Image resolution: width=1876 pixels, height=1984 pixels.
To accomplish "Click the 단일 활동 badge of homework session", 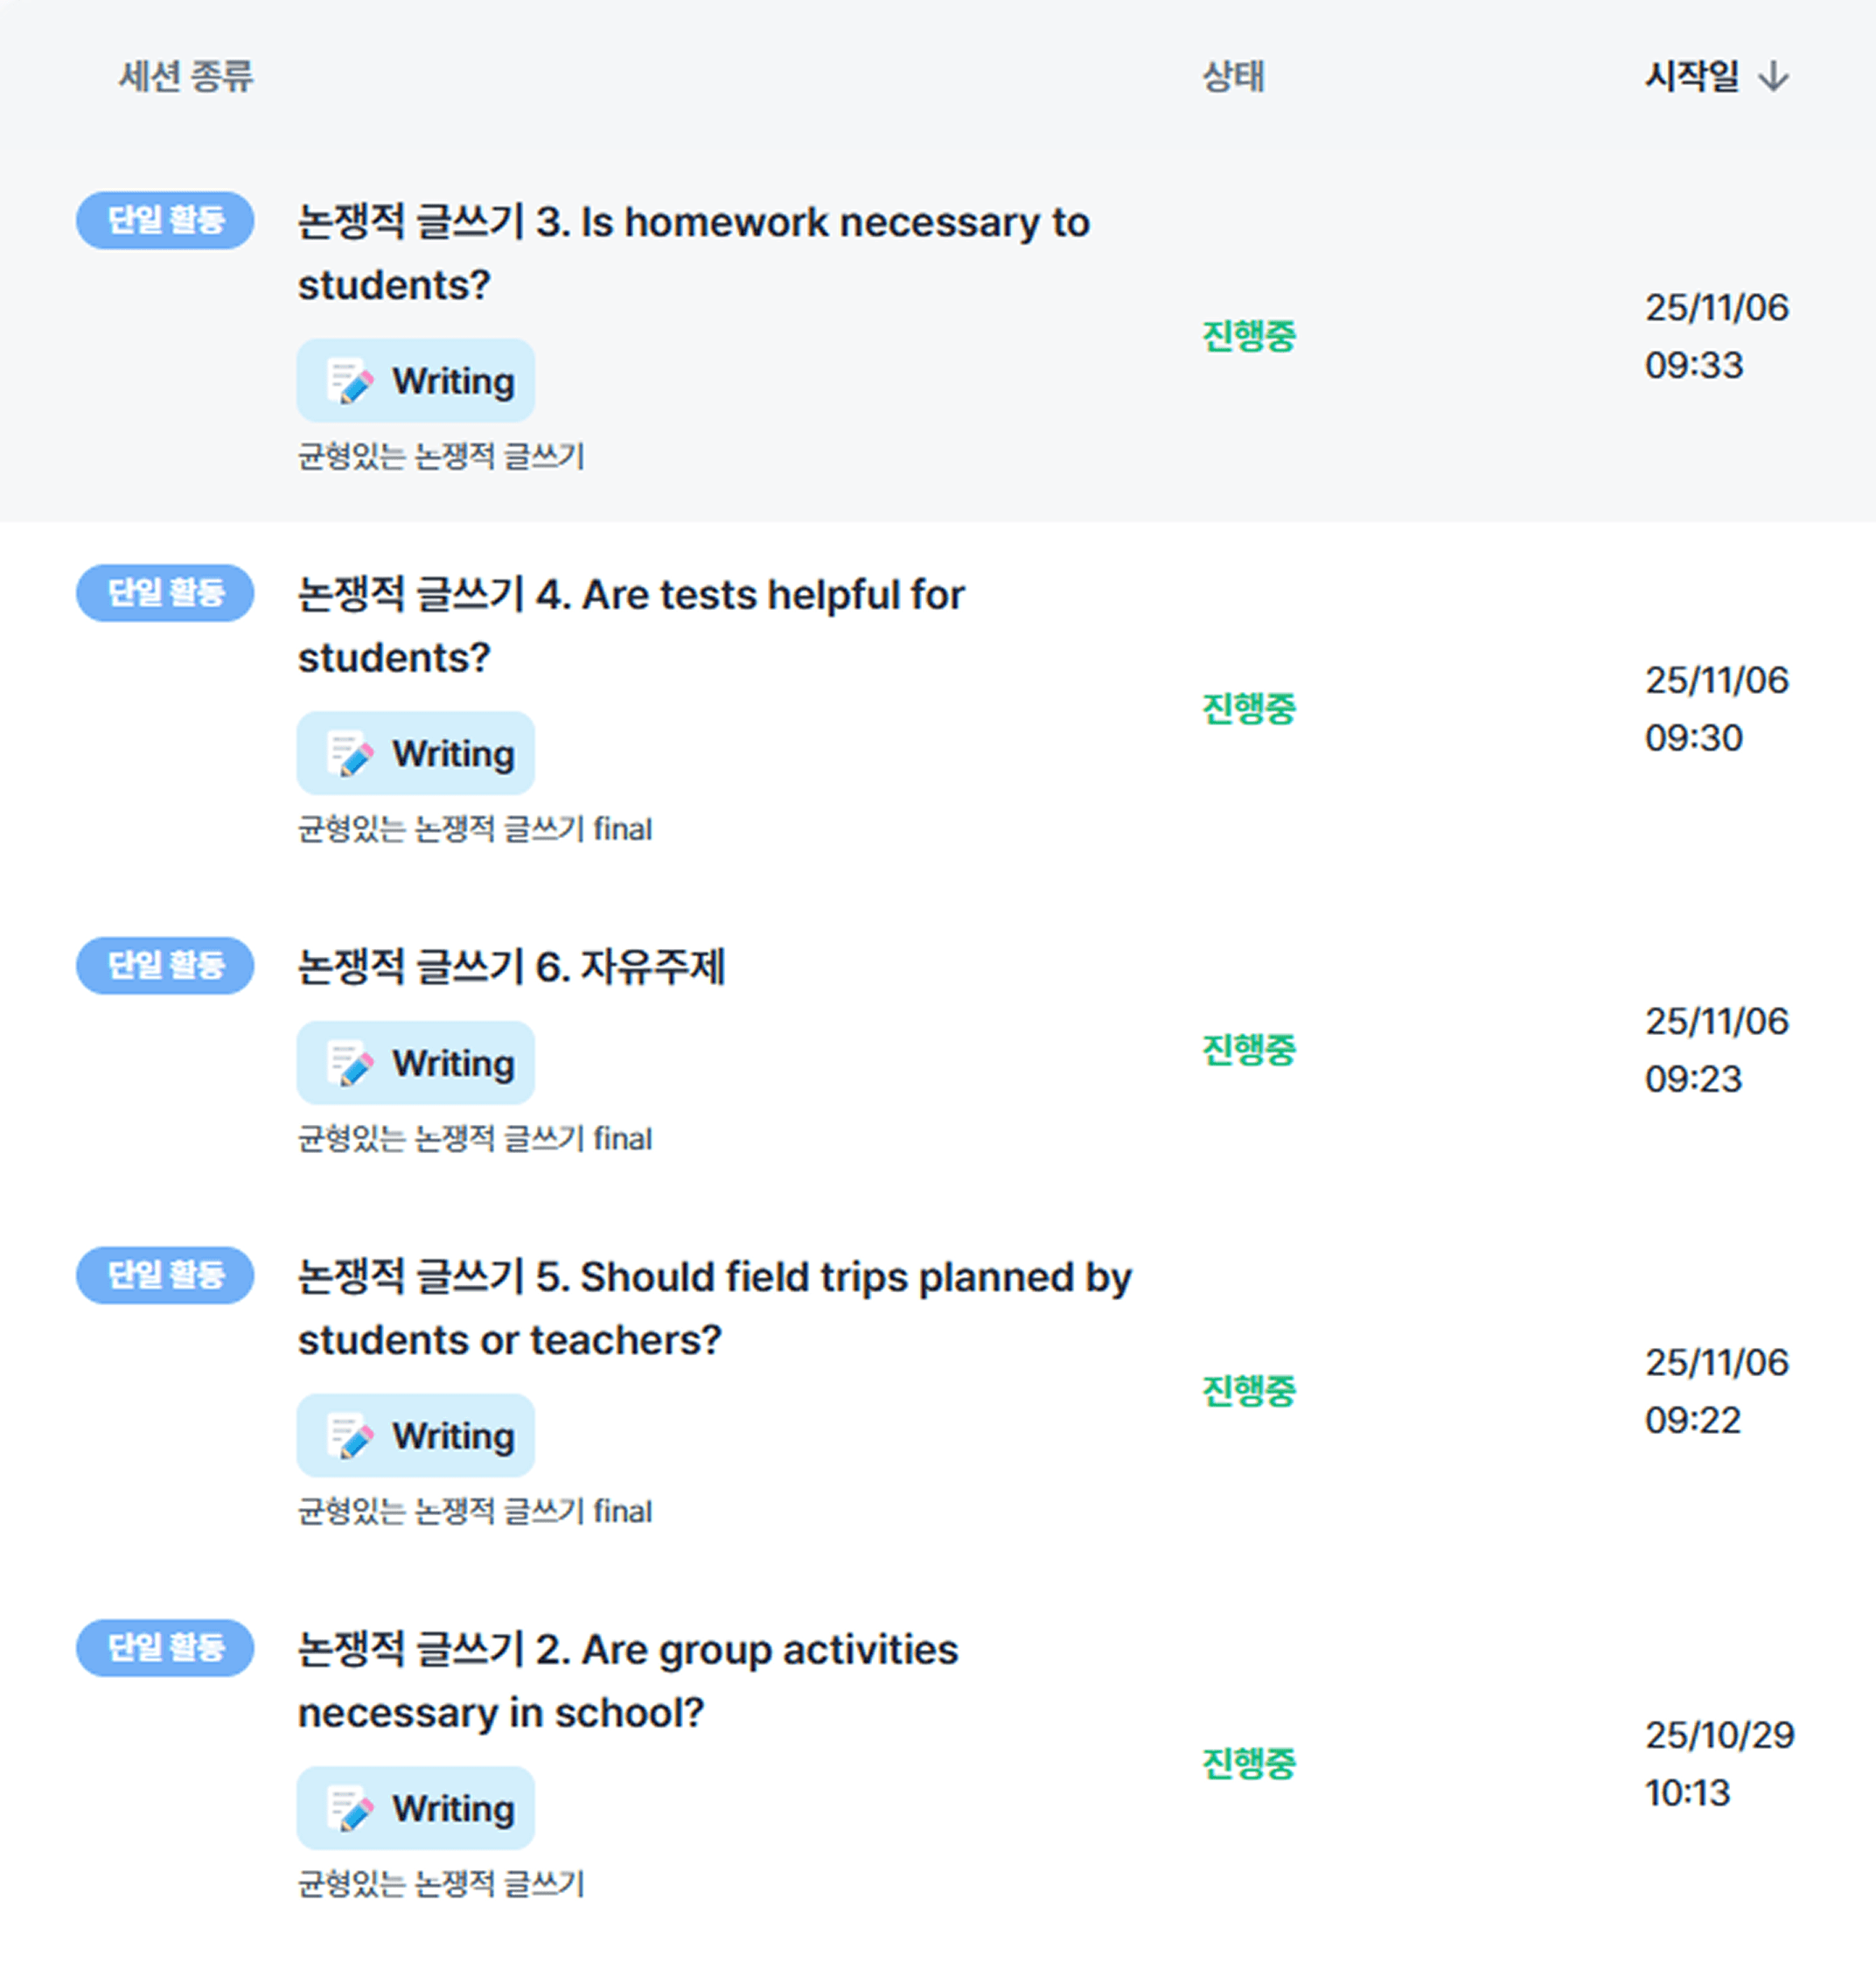I will 165,220.
